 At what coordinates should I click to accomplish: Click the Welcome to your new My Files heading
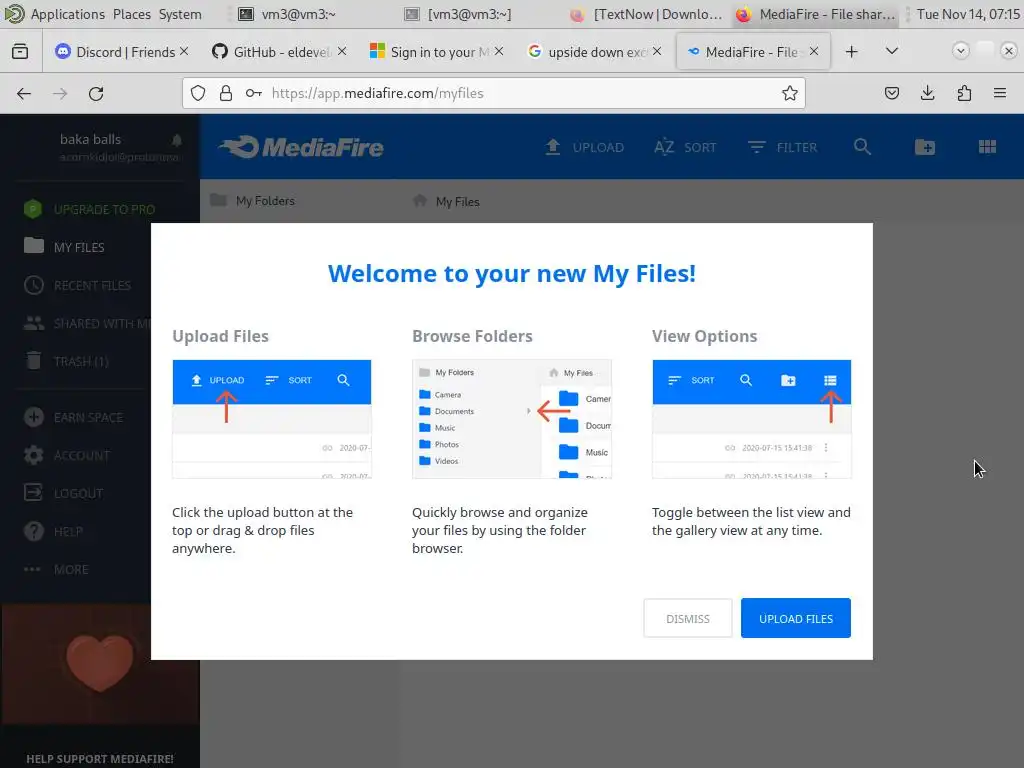tap(512, 273)
